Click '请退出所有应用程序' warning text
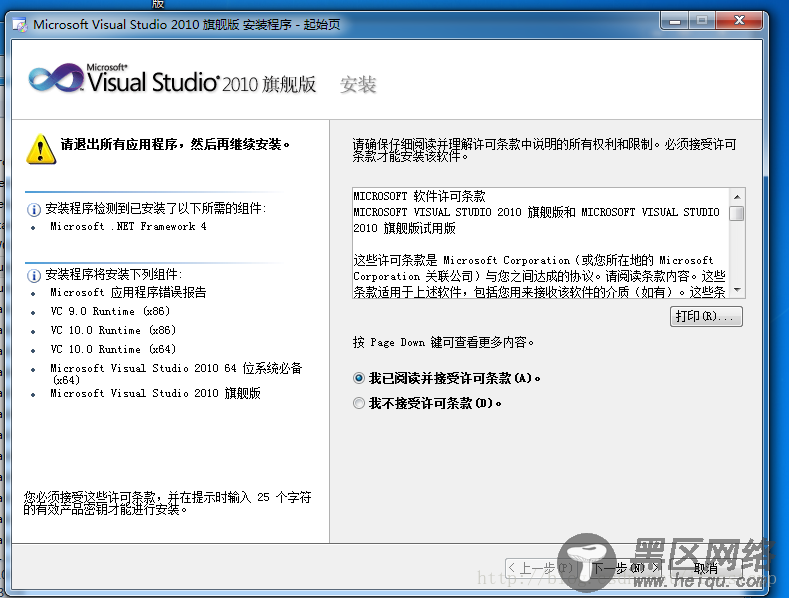 coord(175,144)
